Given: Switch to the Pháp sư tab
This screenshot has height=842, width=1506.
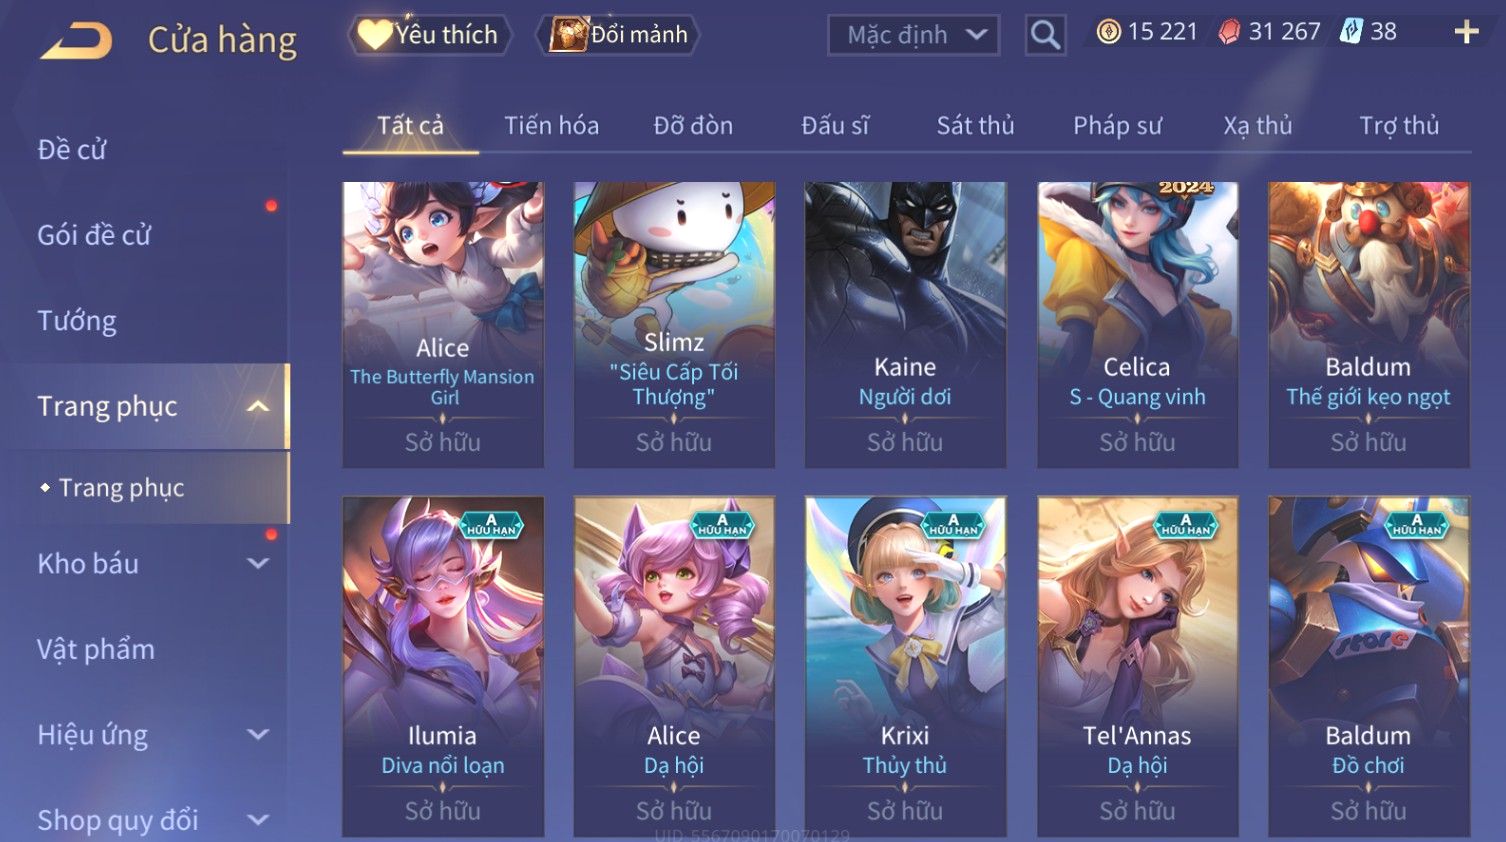Looking at the screenshot, I should 1117,125.
